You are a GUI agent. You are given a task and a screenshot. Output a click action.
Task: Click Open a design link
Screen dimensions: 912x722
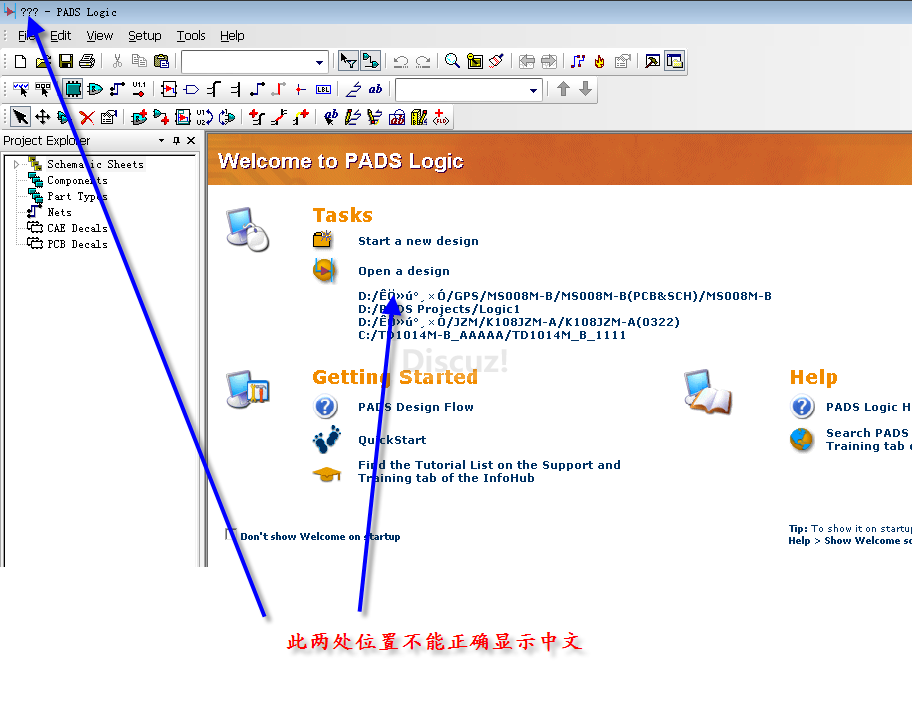(404, 271)
